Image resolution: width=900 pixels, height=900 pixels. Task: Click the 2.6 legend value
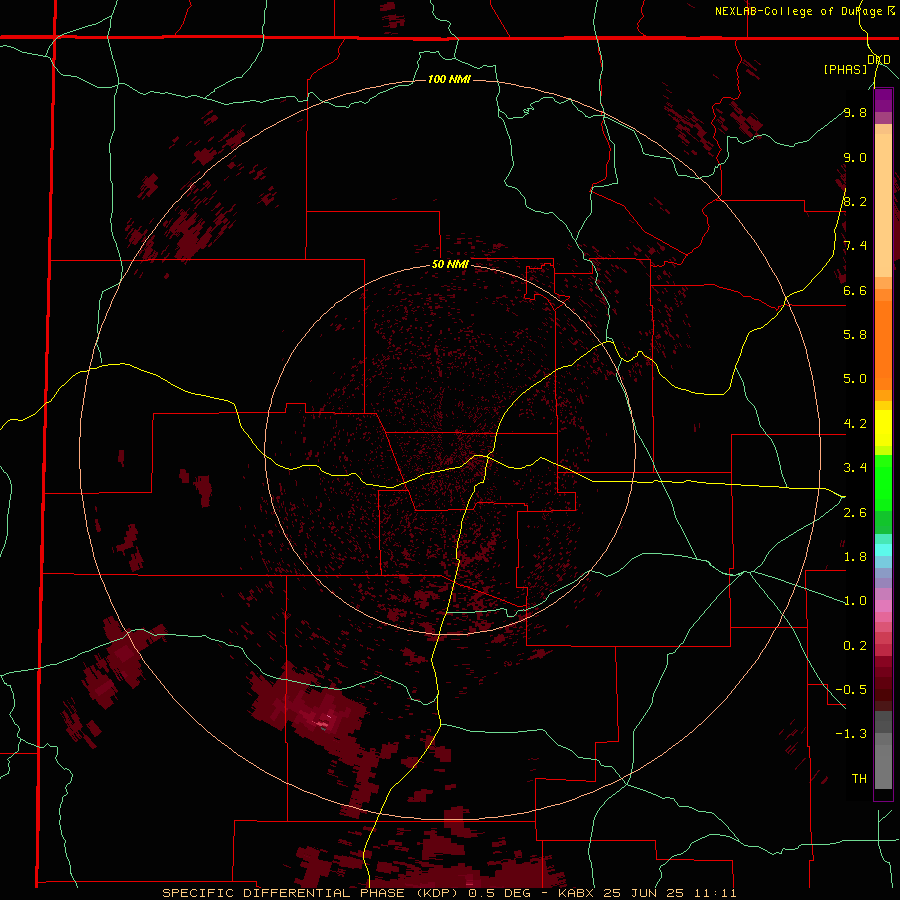coord(855,513)
